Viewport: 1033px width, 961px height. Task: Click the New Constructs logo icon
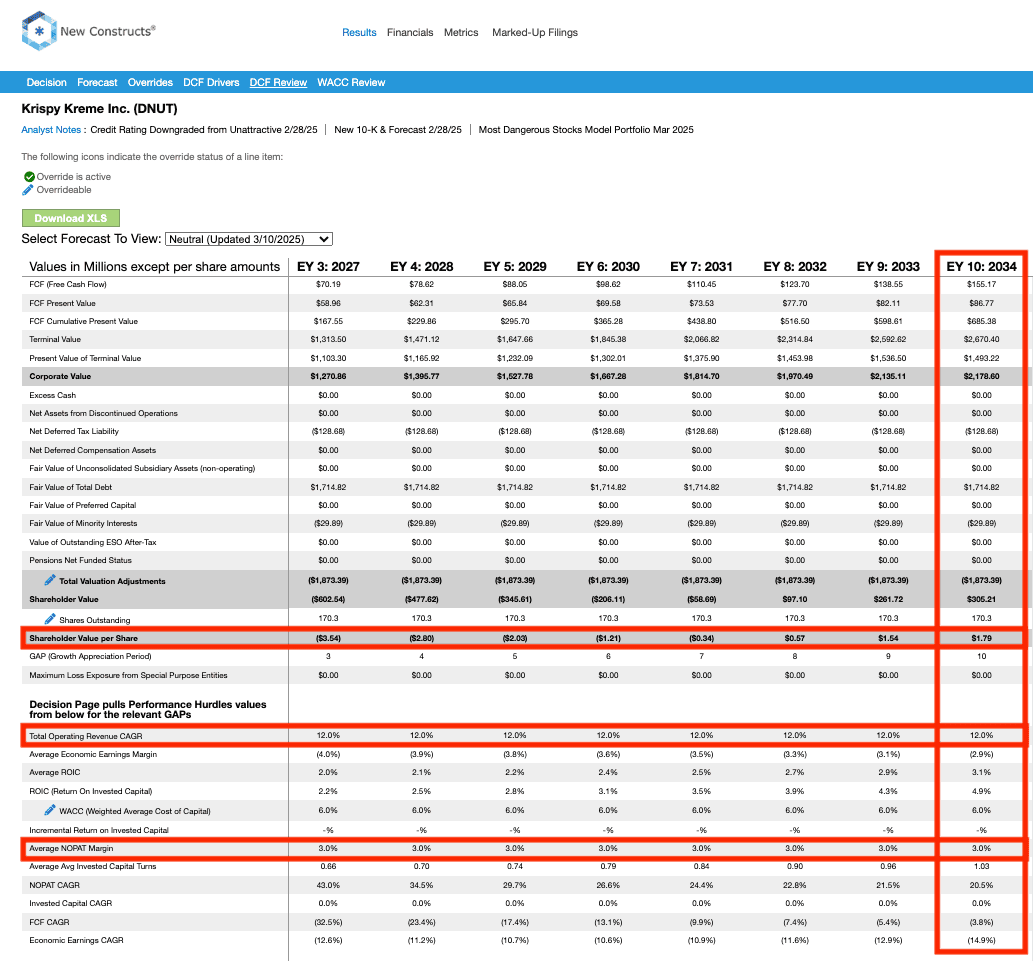38,31
